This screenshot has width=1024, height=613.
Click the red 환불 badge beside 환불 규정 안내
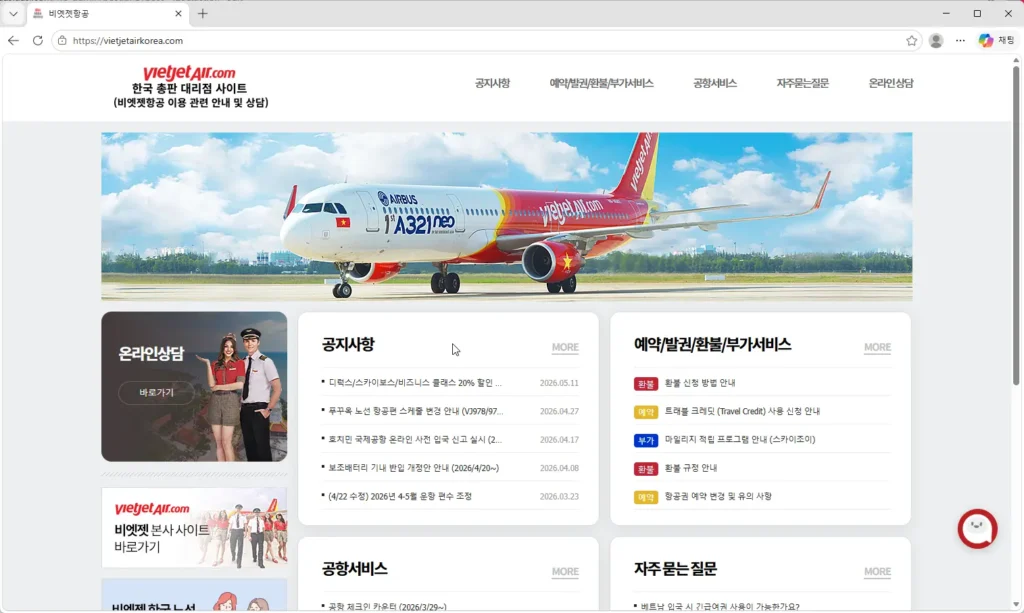click(645, 469)
